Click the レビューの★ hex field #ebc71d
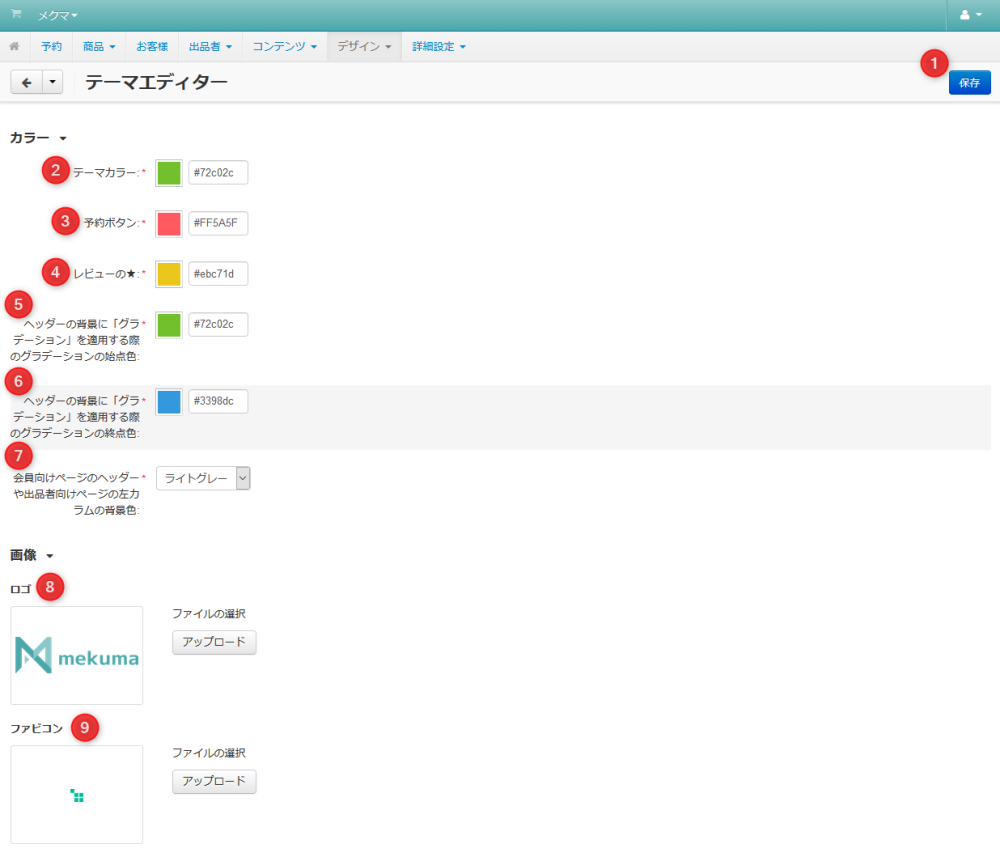The image size is (1000, 861). 218,274
